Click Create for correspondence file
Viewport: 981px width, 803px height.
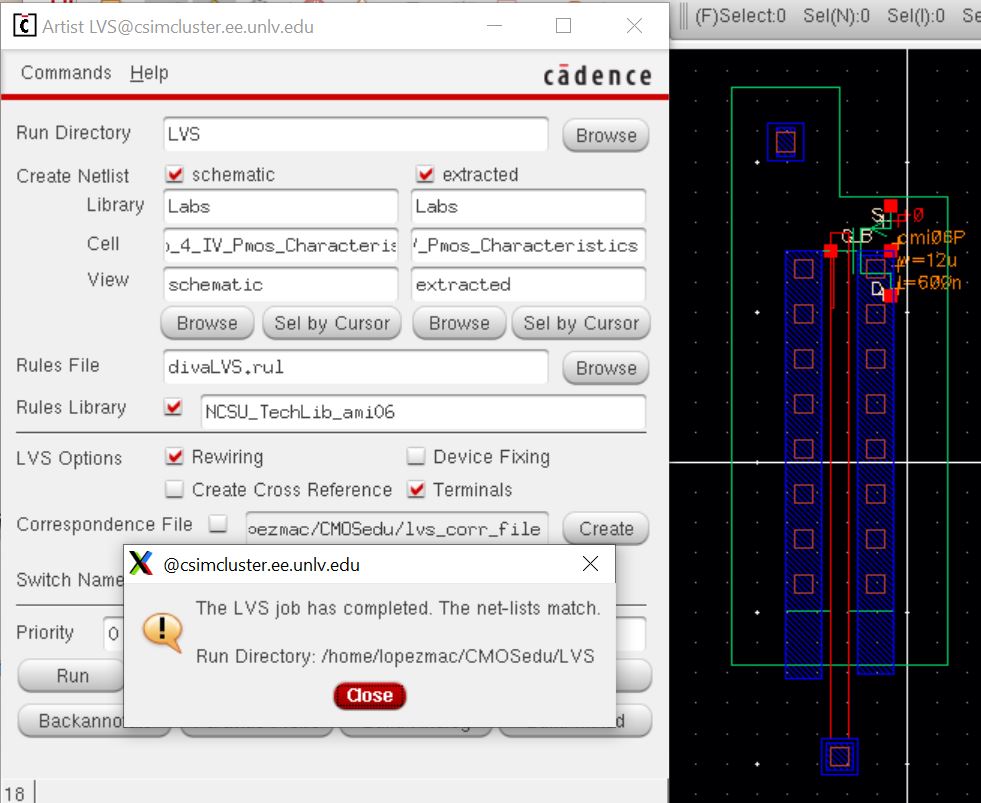point(605,528)
